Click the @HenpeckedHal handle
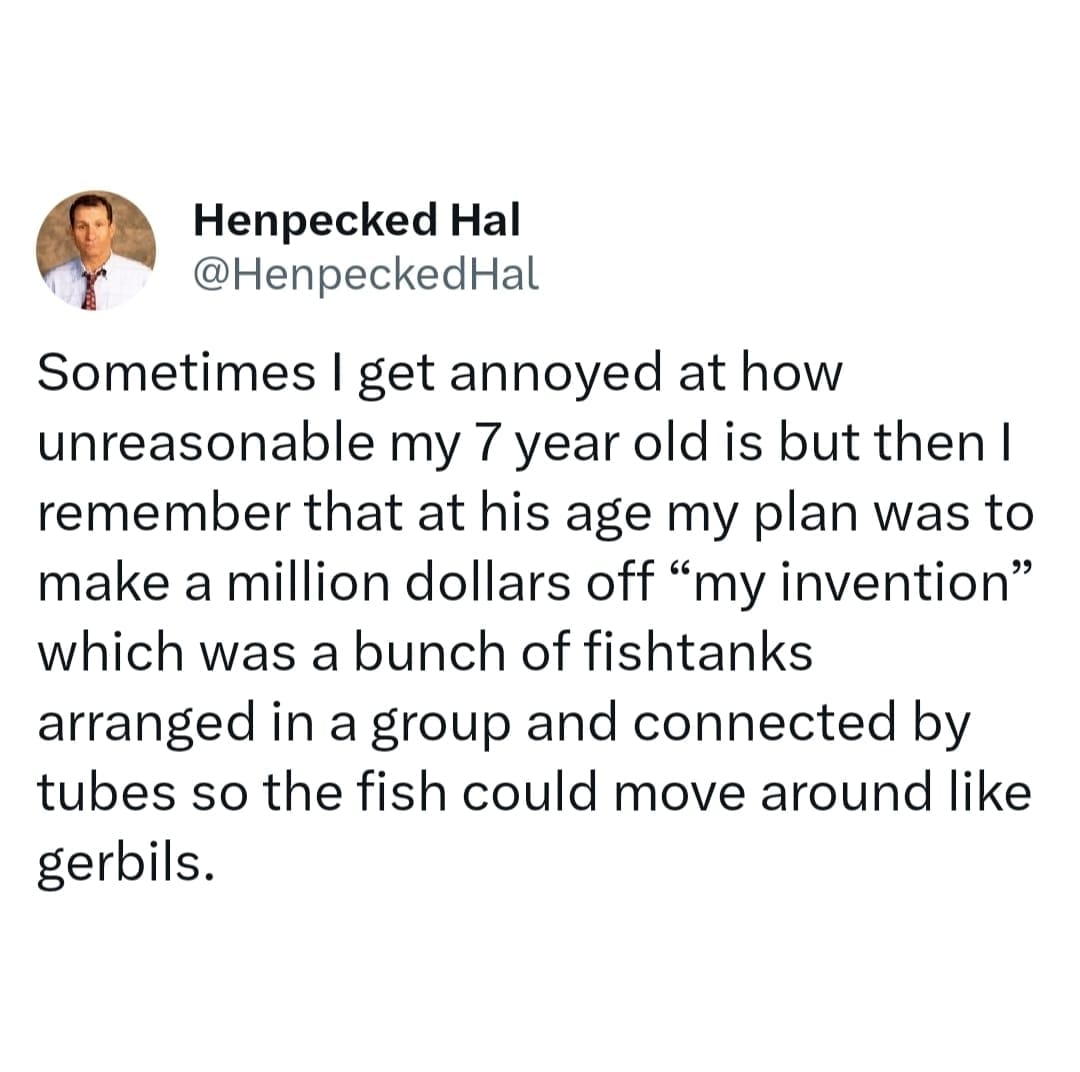1080x1072 pixels. pos(366,272)
